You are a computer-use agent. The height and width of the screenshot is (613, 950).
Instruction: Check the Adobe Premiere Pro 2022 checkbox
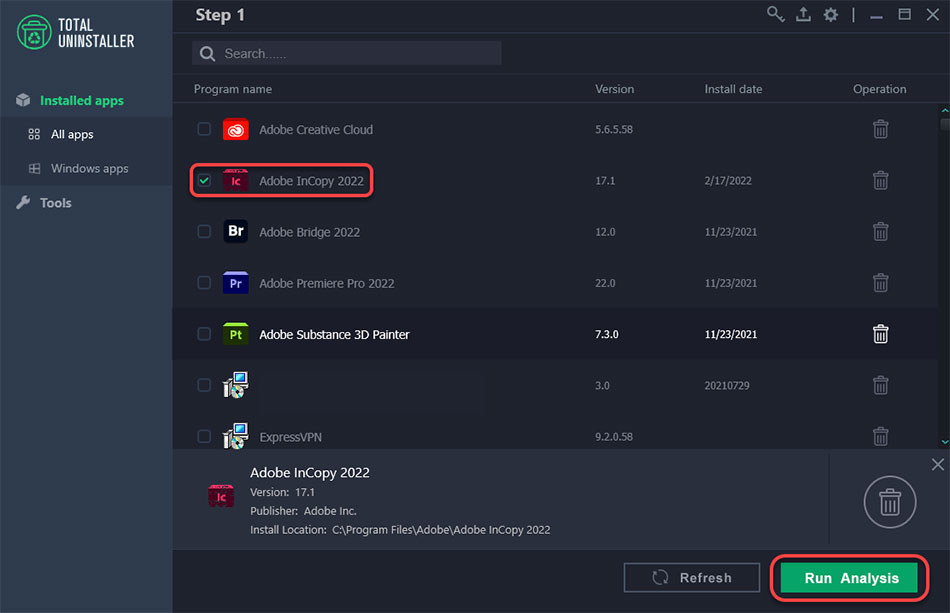point(204,283)
